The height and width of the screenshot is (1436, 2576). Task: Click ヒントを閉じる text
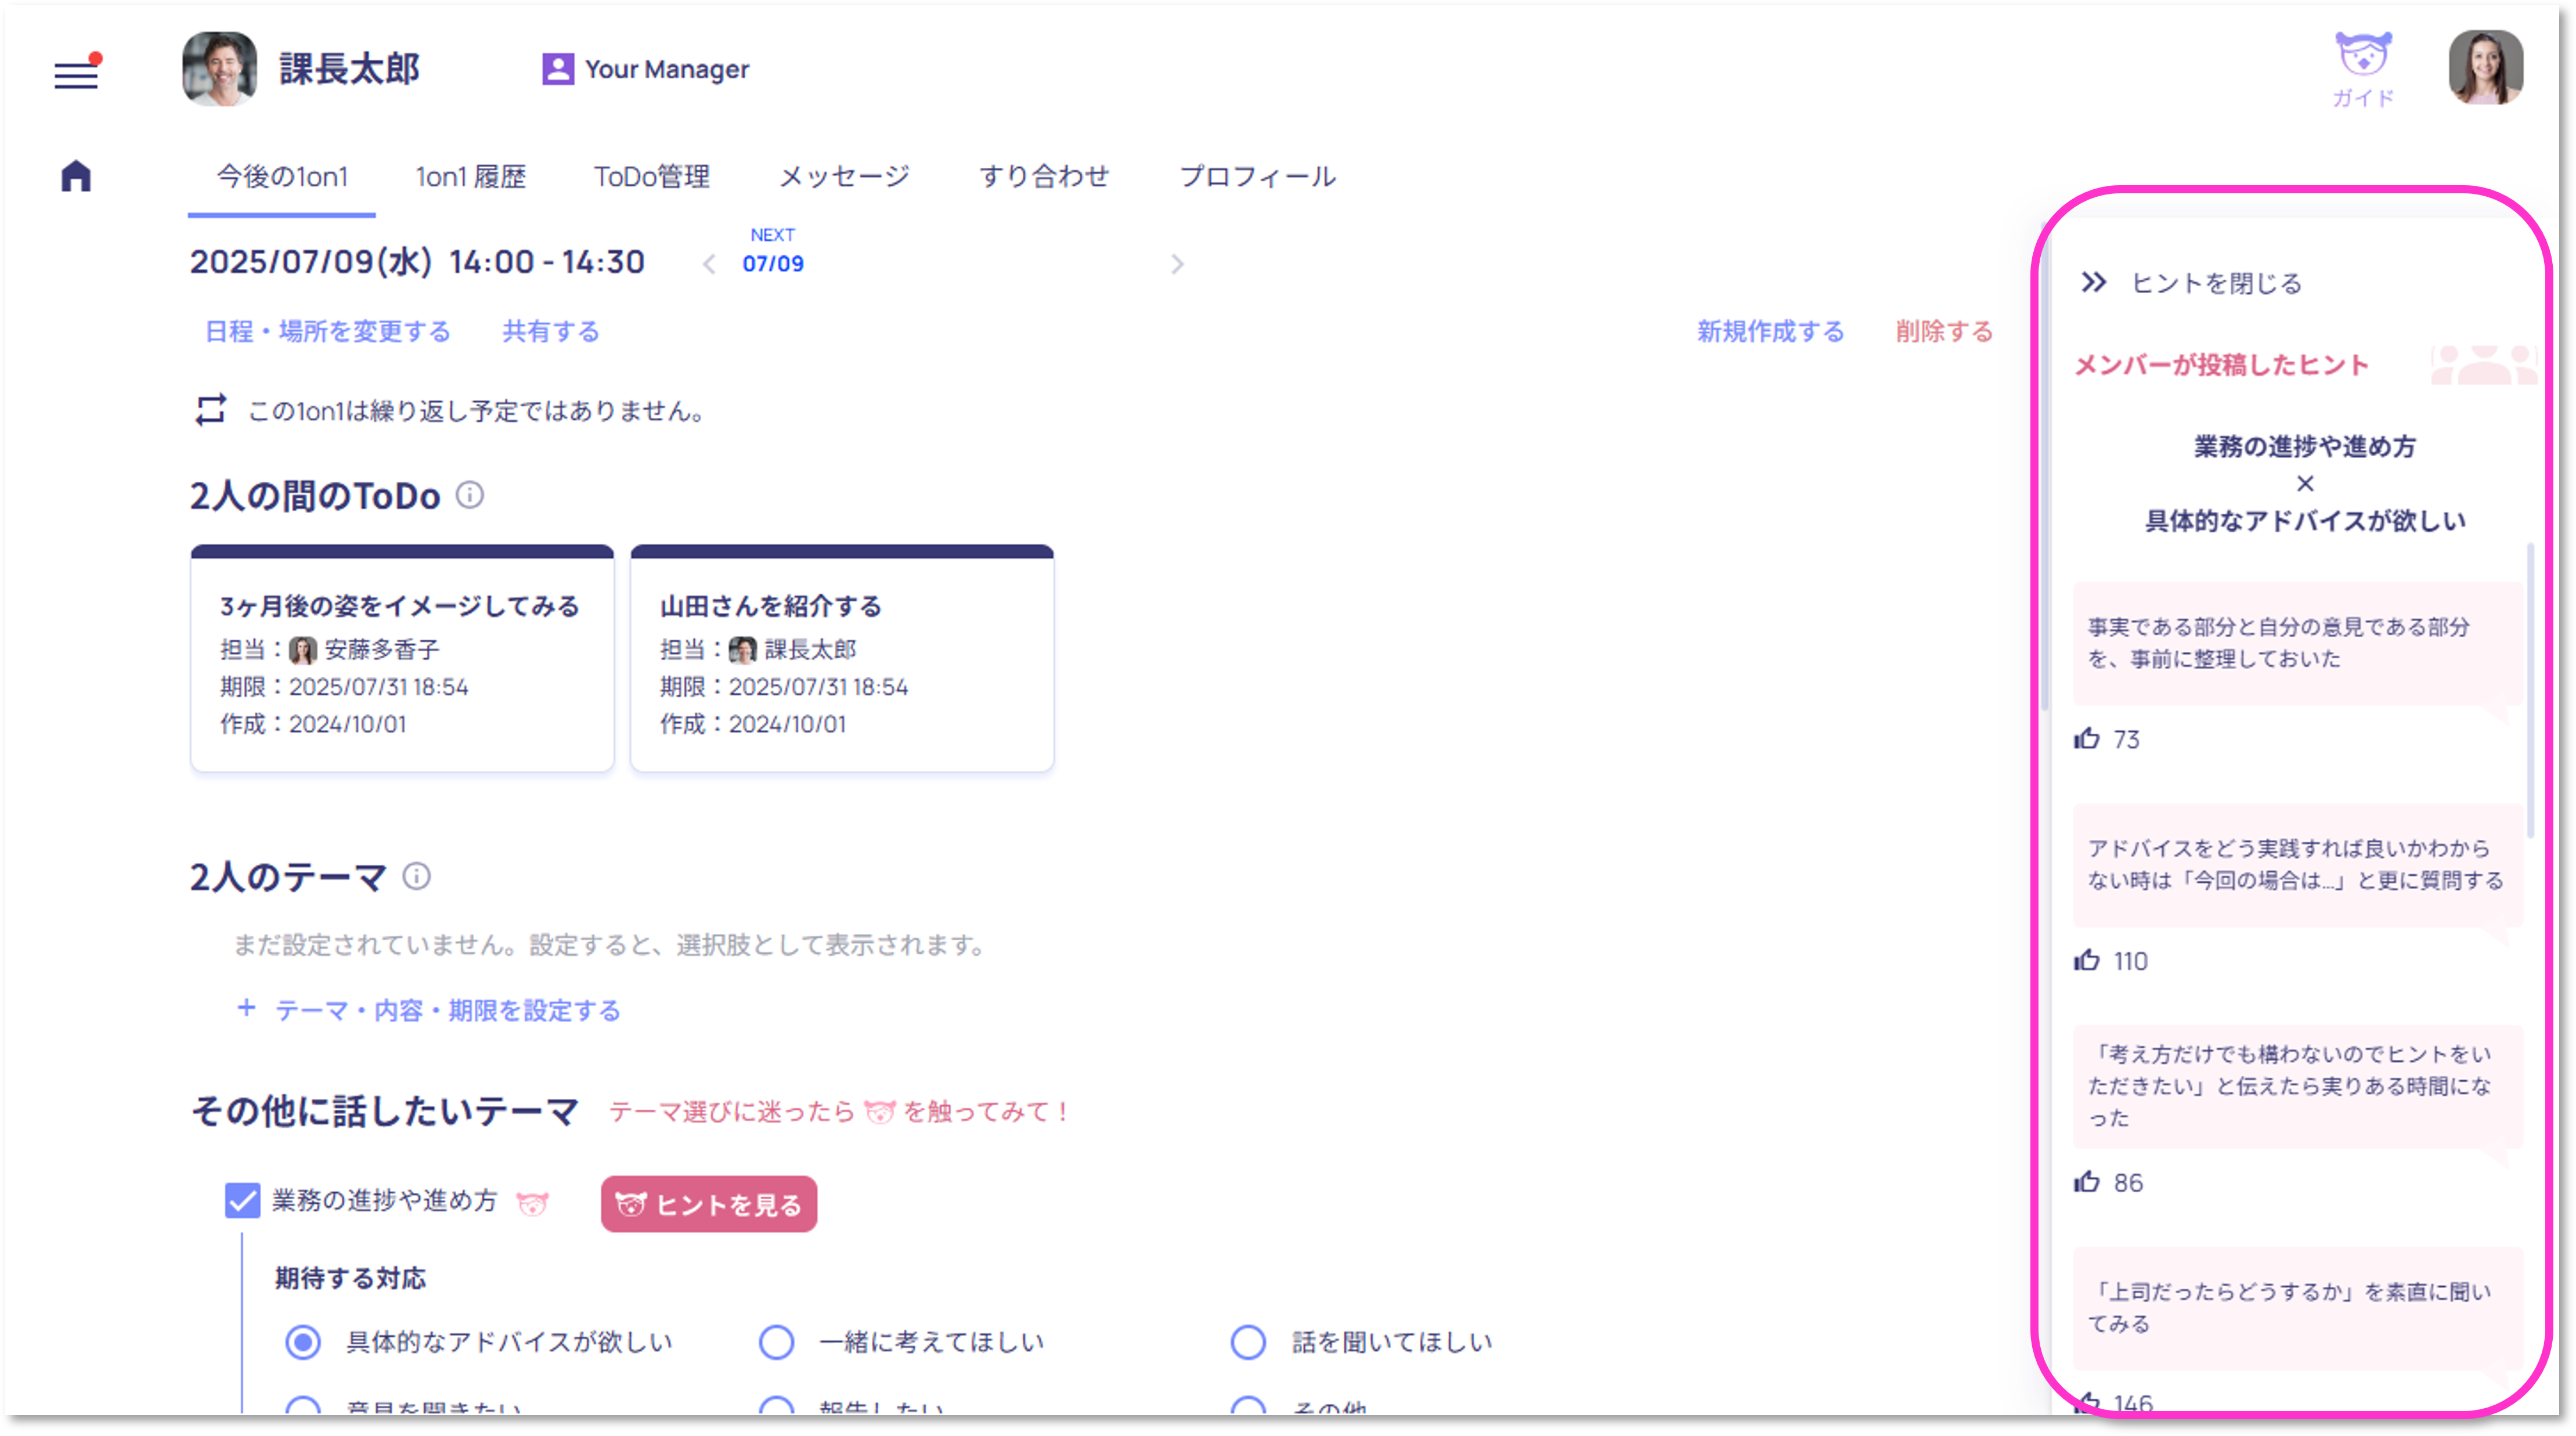click(2217, 283)
